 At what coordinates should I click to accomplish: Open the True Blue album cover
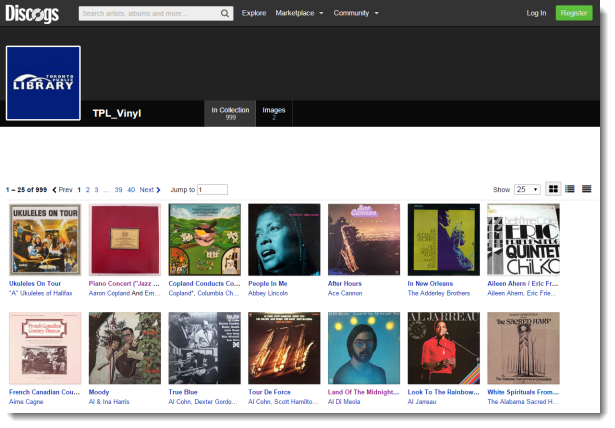click(x=204, y=348)
